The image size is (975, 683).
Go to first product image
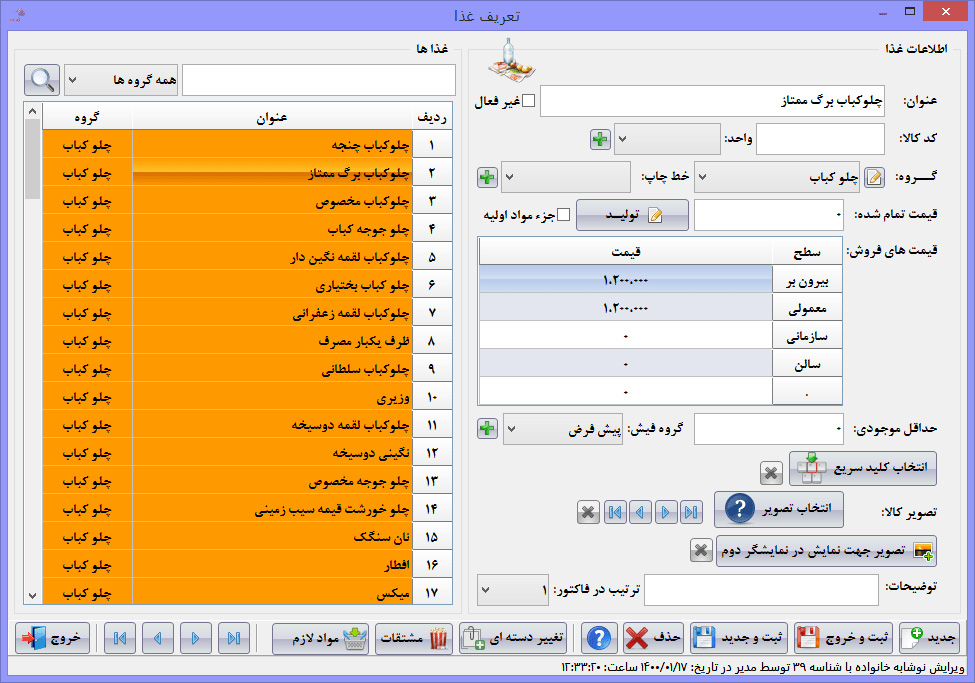click(x=615, y=513)
